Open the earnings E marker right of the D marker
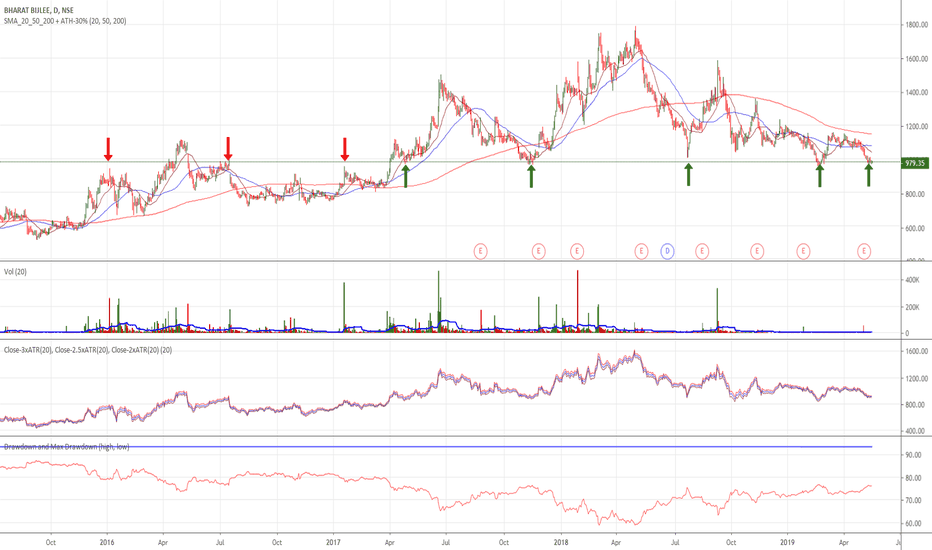The width and height of the screenshot is (932, 550). [702, 252]
